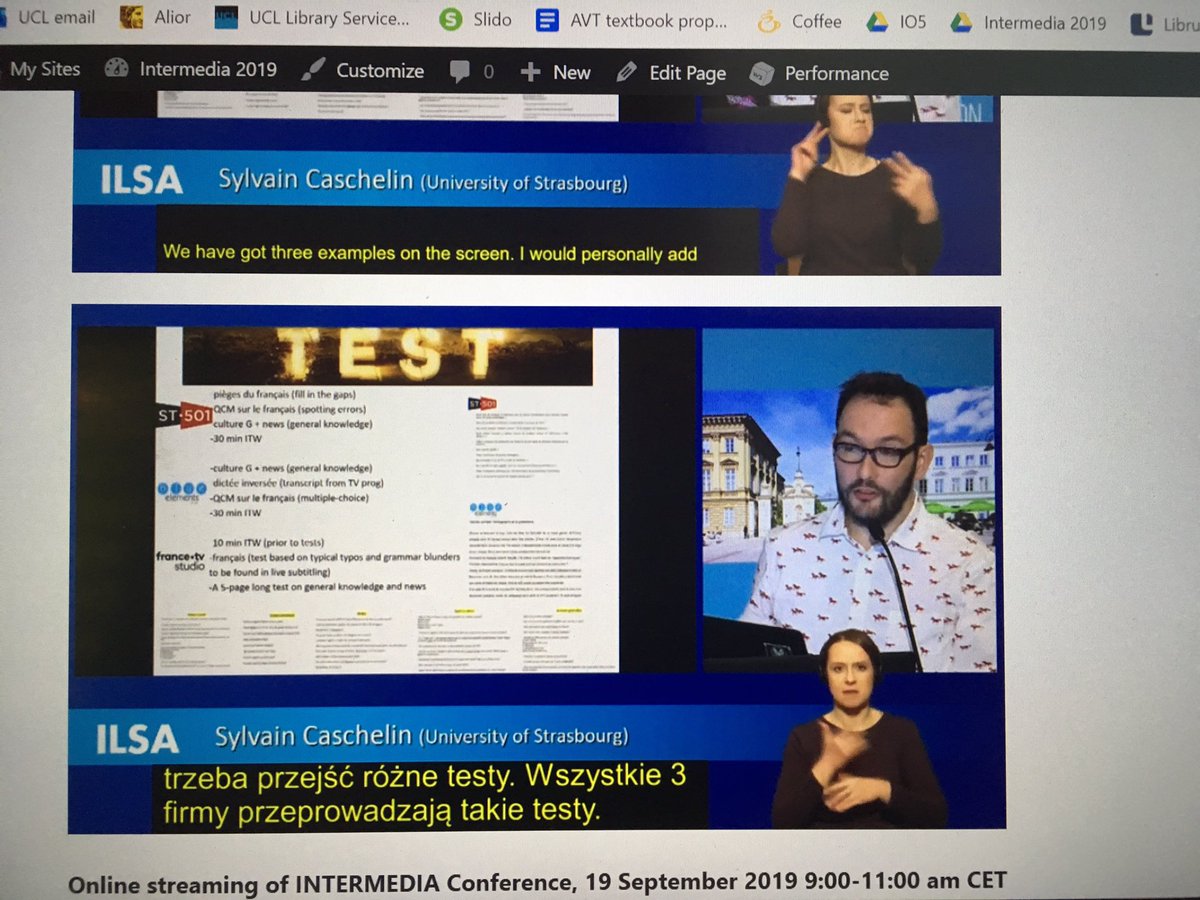The image size is (1200, 900).
Task: Open the Coffee bookmark
Action: (x=799, y=21)
